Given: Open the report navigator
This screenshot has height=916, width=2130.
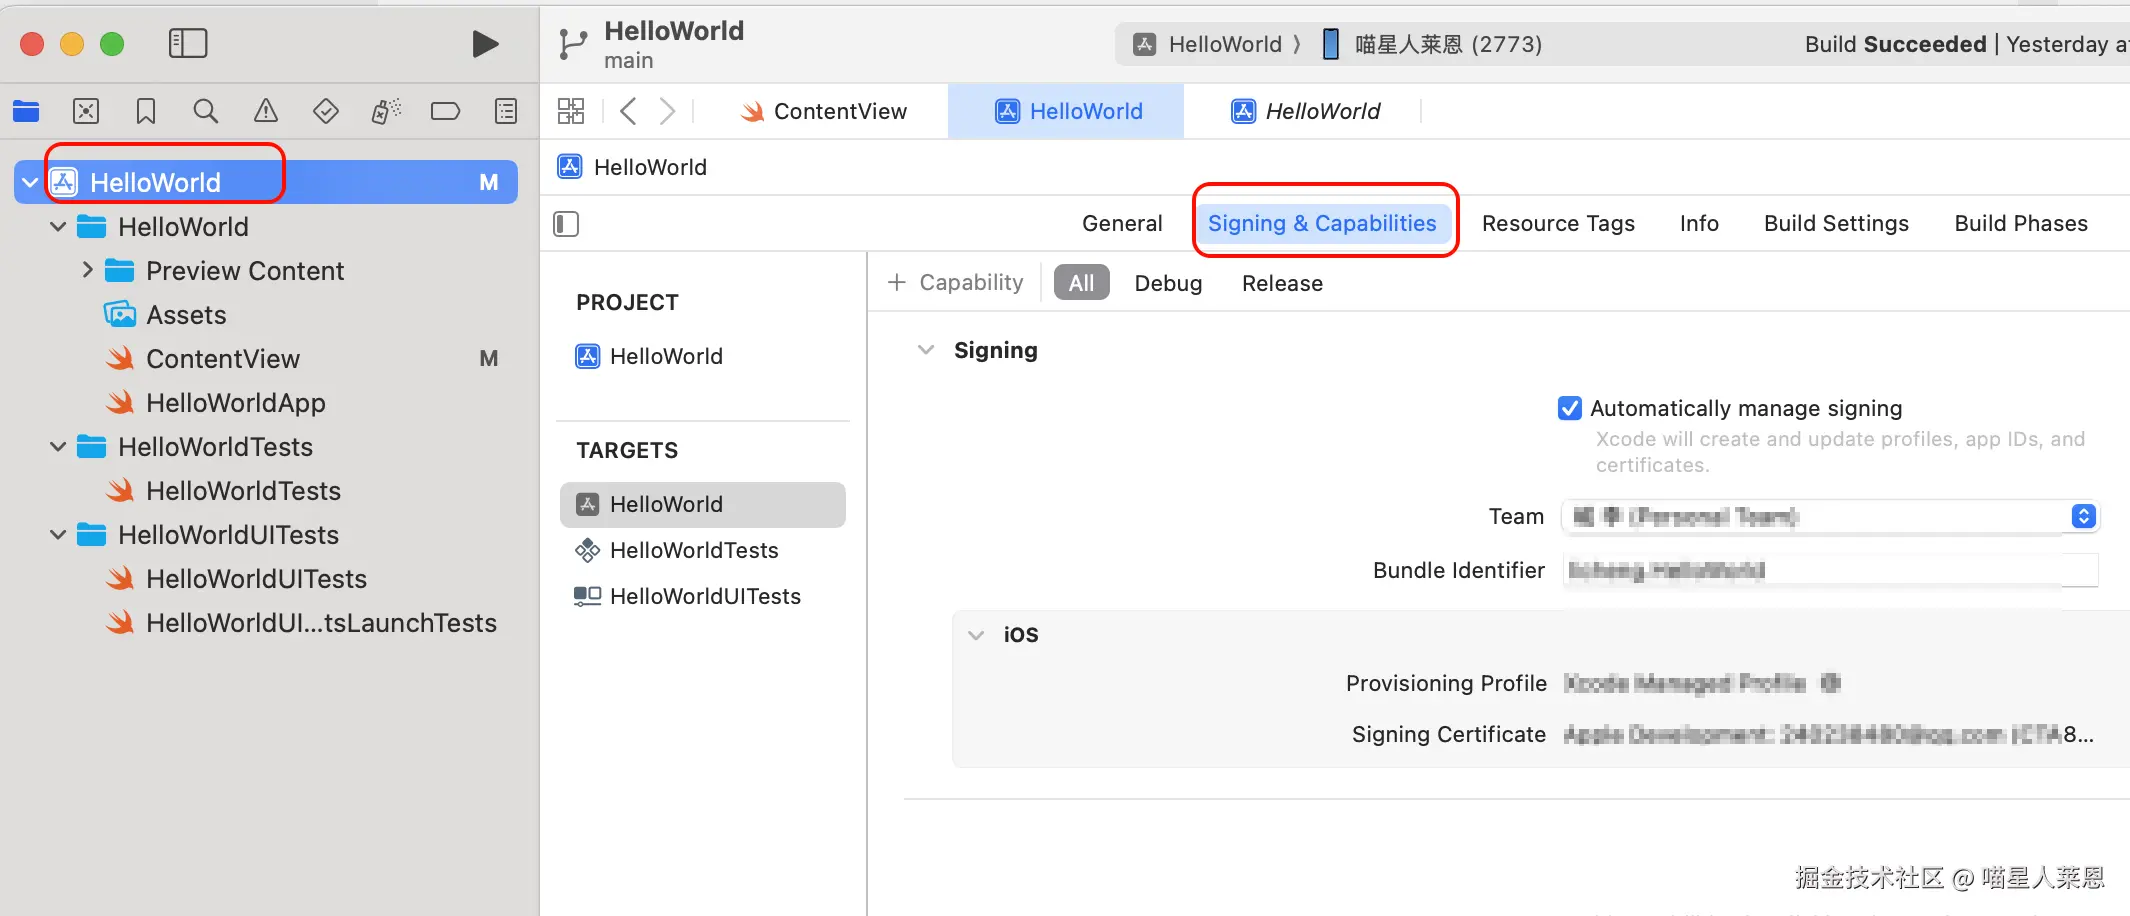Looking at the screenshot, I should [x=506, y=111].
